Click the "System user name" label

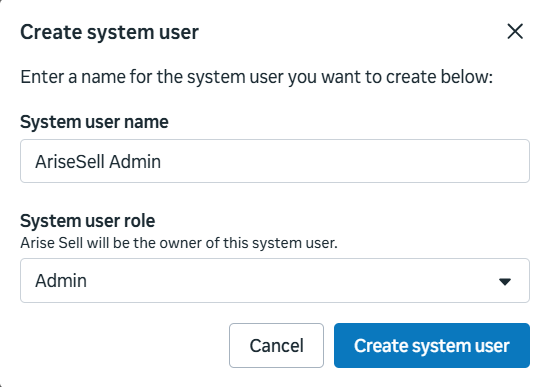coord(94,122)
